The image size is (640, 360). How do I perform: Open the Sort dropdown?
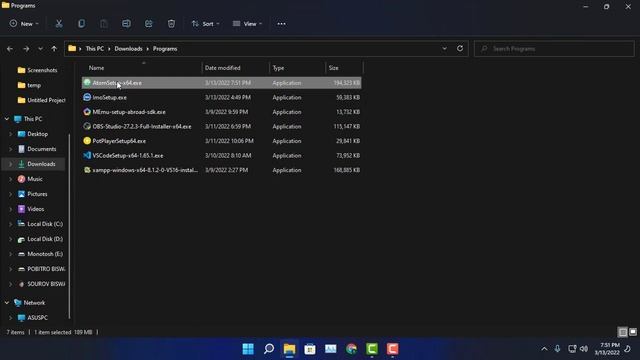[x=205, y=24]
